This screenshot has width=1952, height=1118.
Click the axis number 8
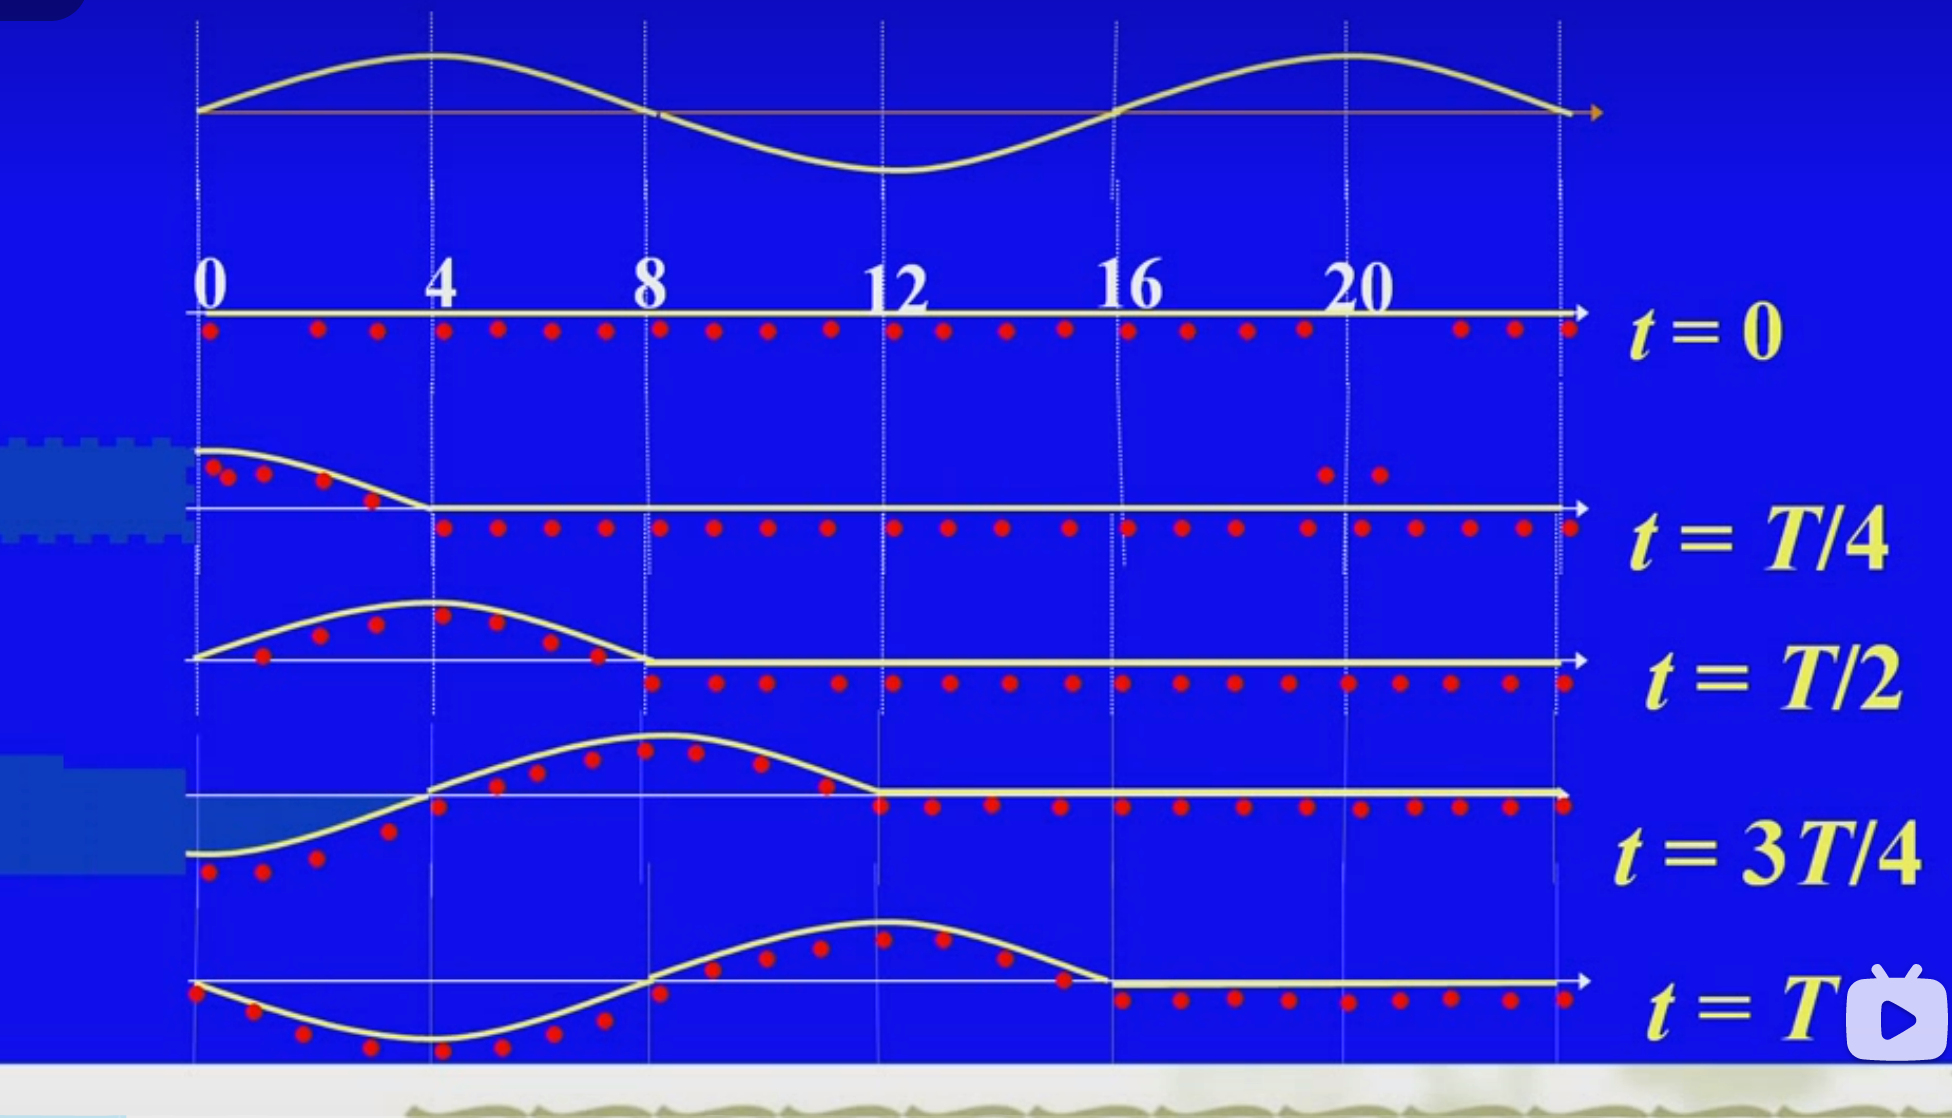[650, 283]
